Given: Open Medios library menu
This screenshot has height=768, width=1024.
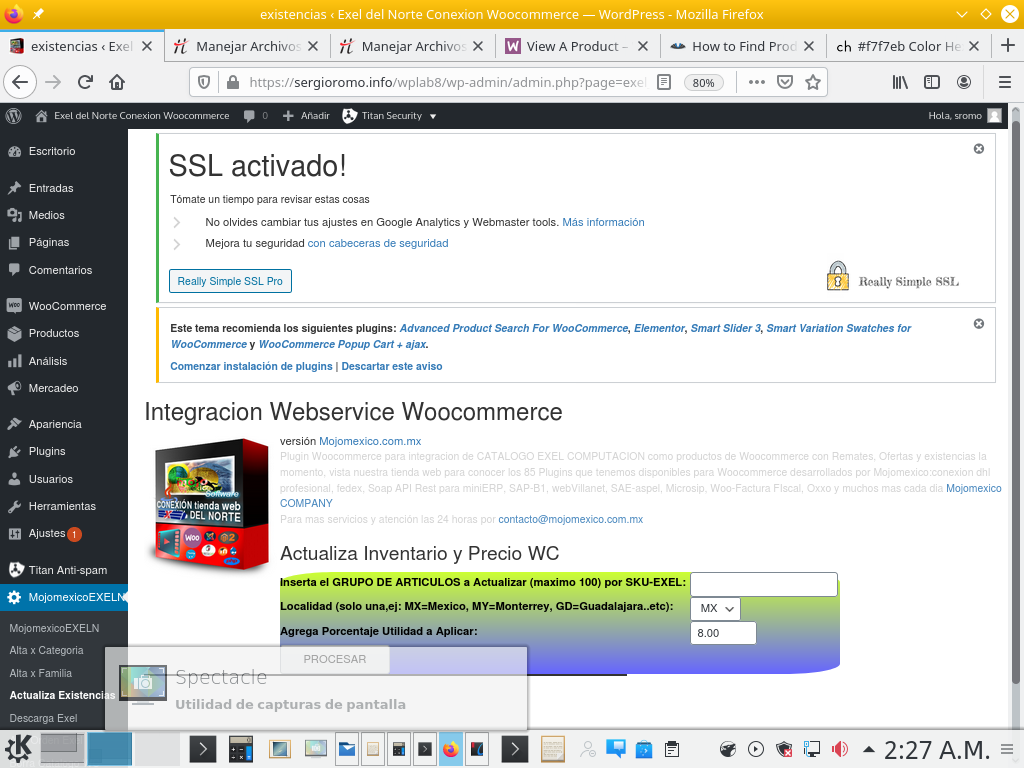Looking at the screenshot, I should [x=46, y=215].
